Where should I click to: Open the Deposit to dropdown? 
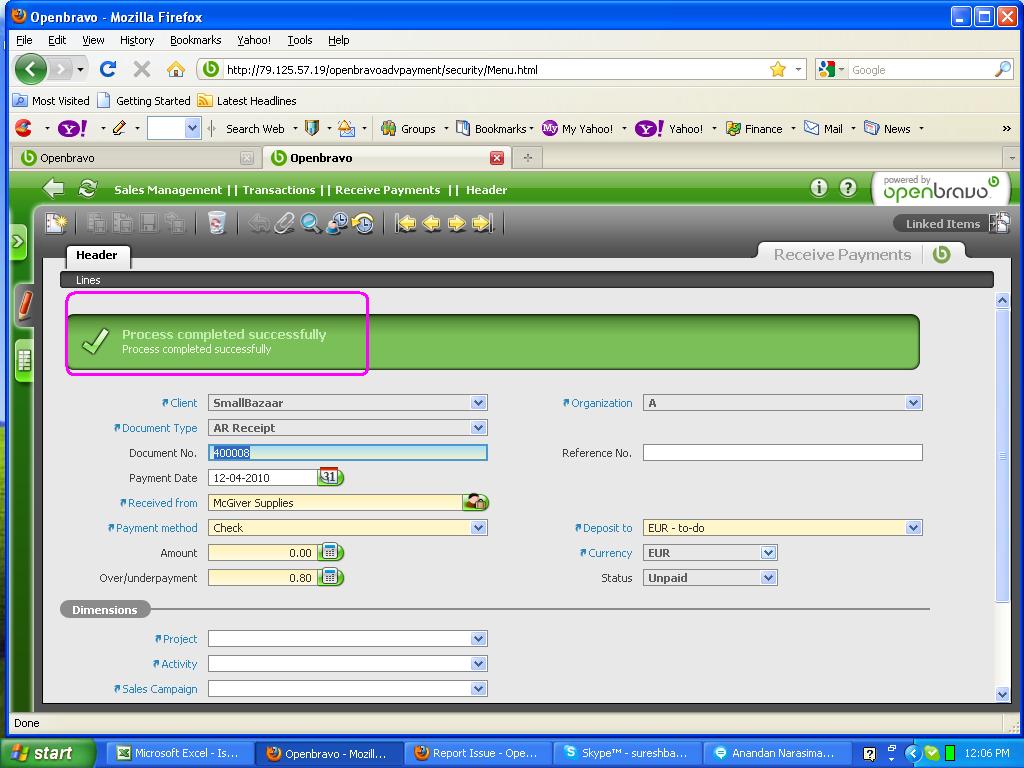click(913, 528)
